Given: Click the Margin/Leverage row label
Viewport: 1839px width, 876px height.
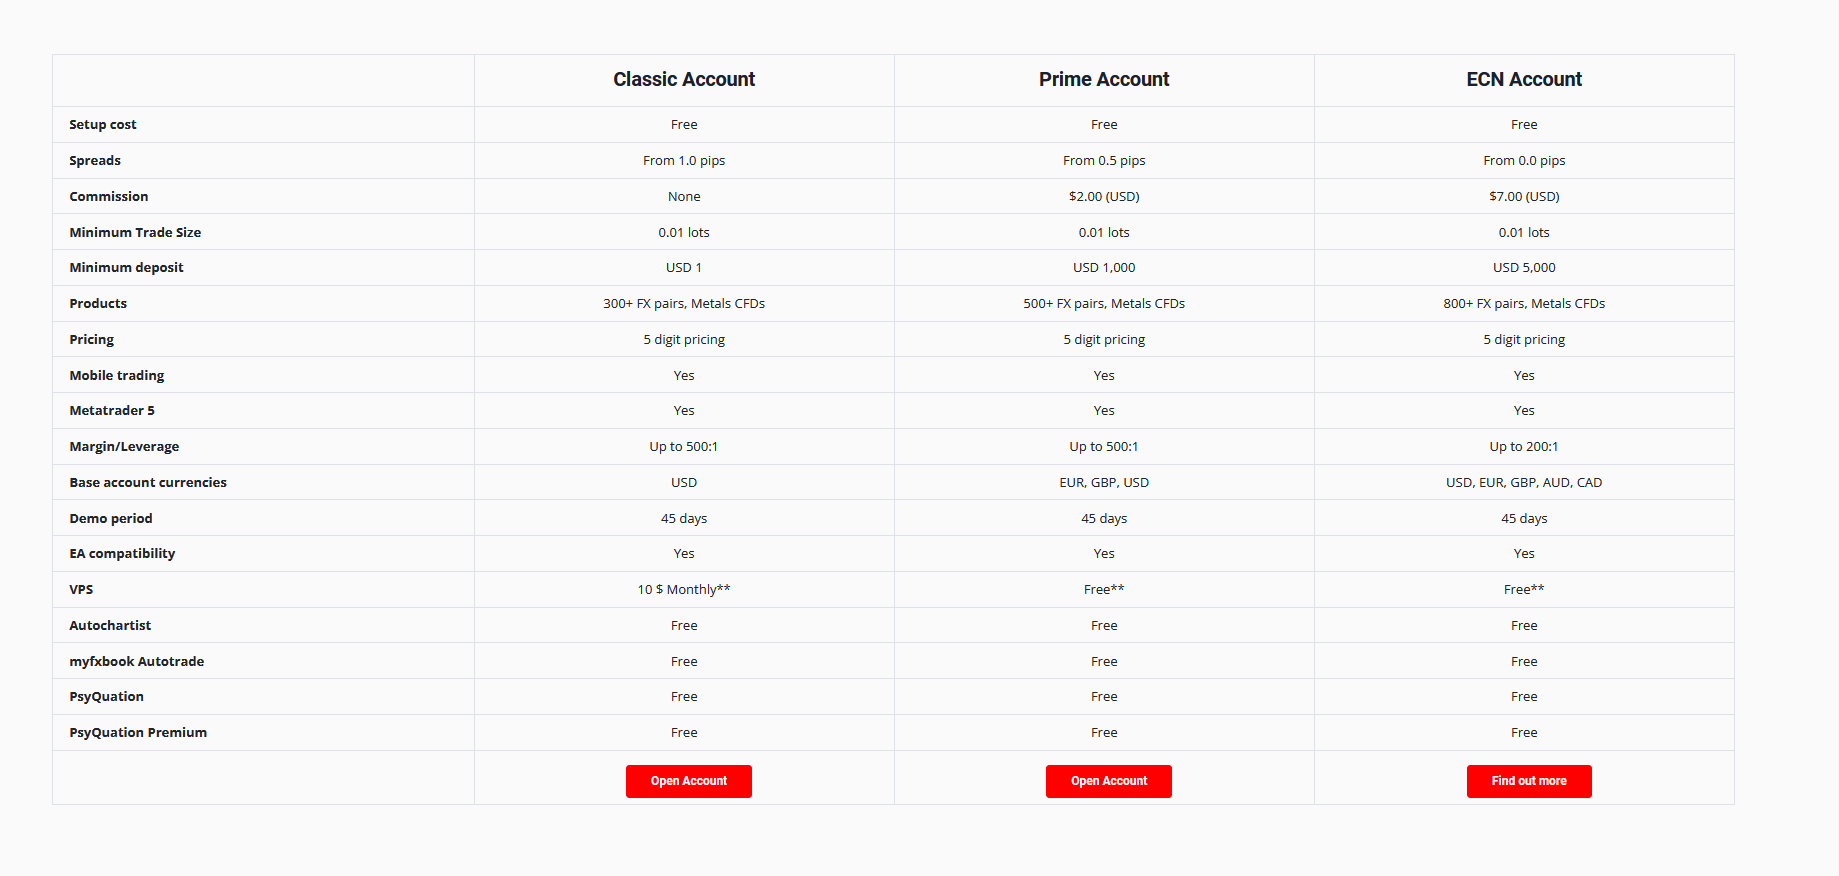Looking at the screenshot, I should (125, 446).
